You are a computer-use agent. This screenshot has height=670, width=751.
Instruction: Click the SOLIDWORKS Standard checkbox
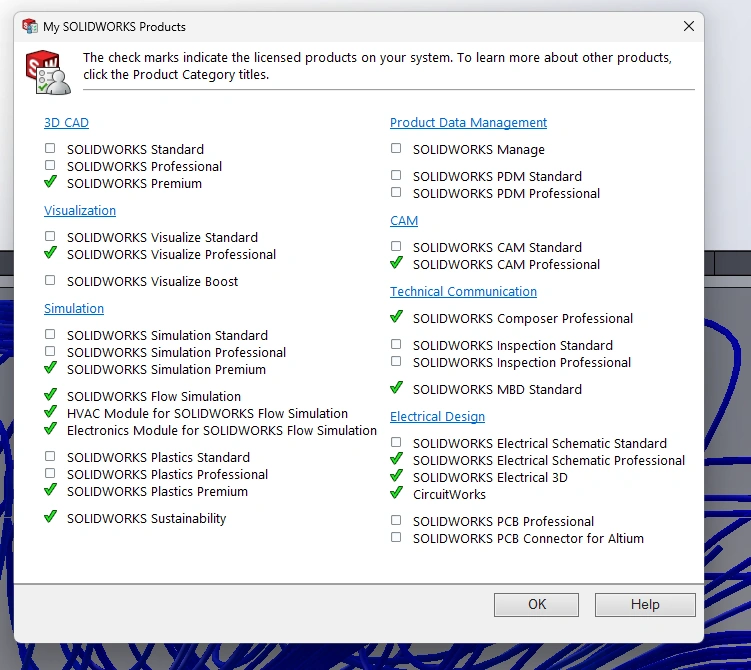pyautogui.click(x=50, y=148)
